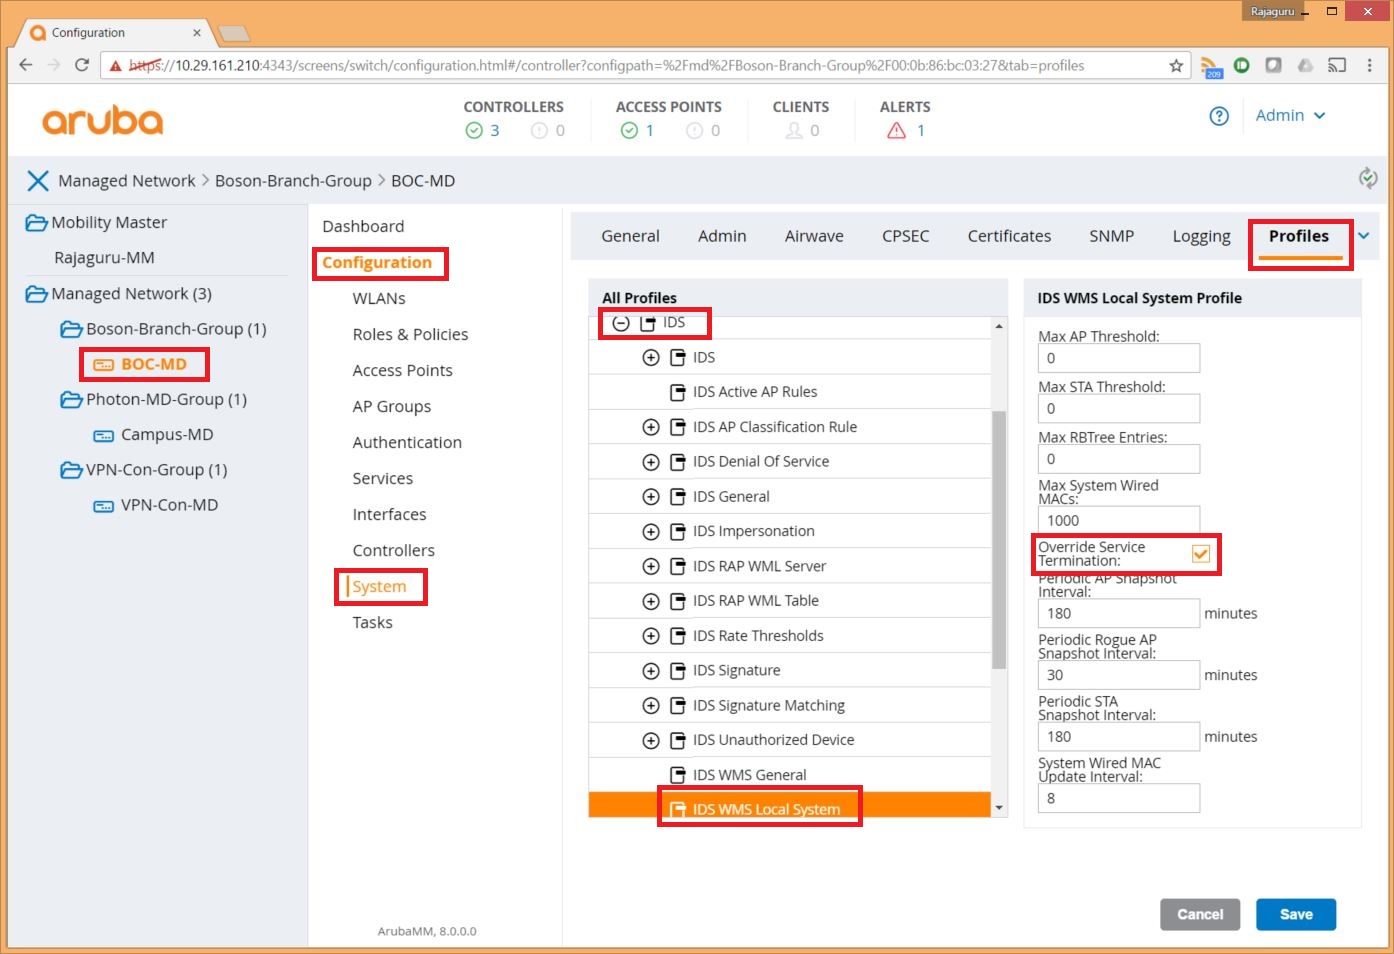The width and height of the screenshot is (1394, 954).
Task: Click the pending changes sync icon
Action: click(x=1368, y=178)
